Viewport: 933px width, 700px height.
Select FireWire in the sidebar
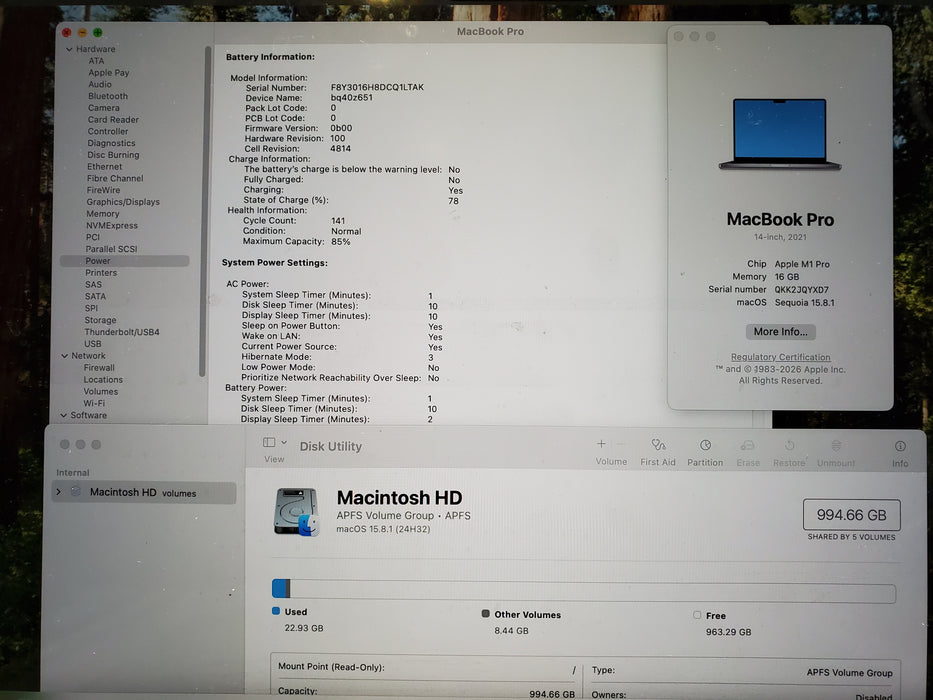coord(103,190)
